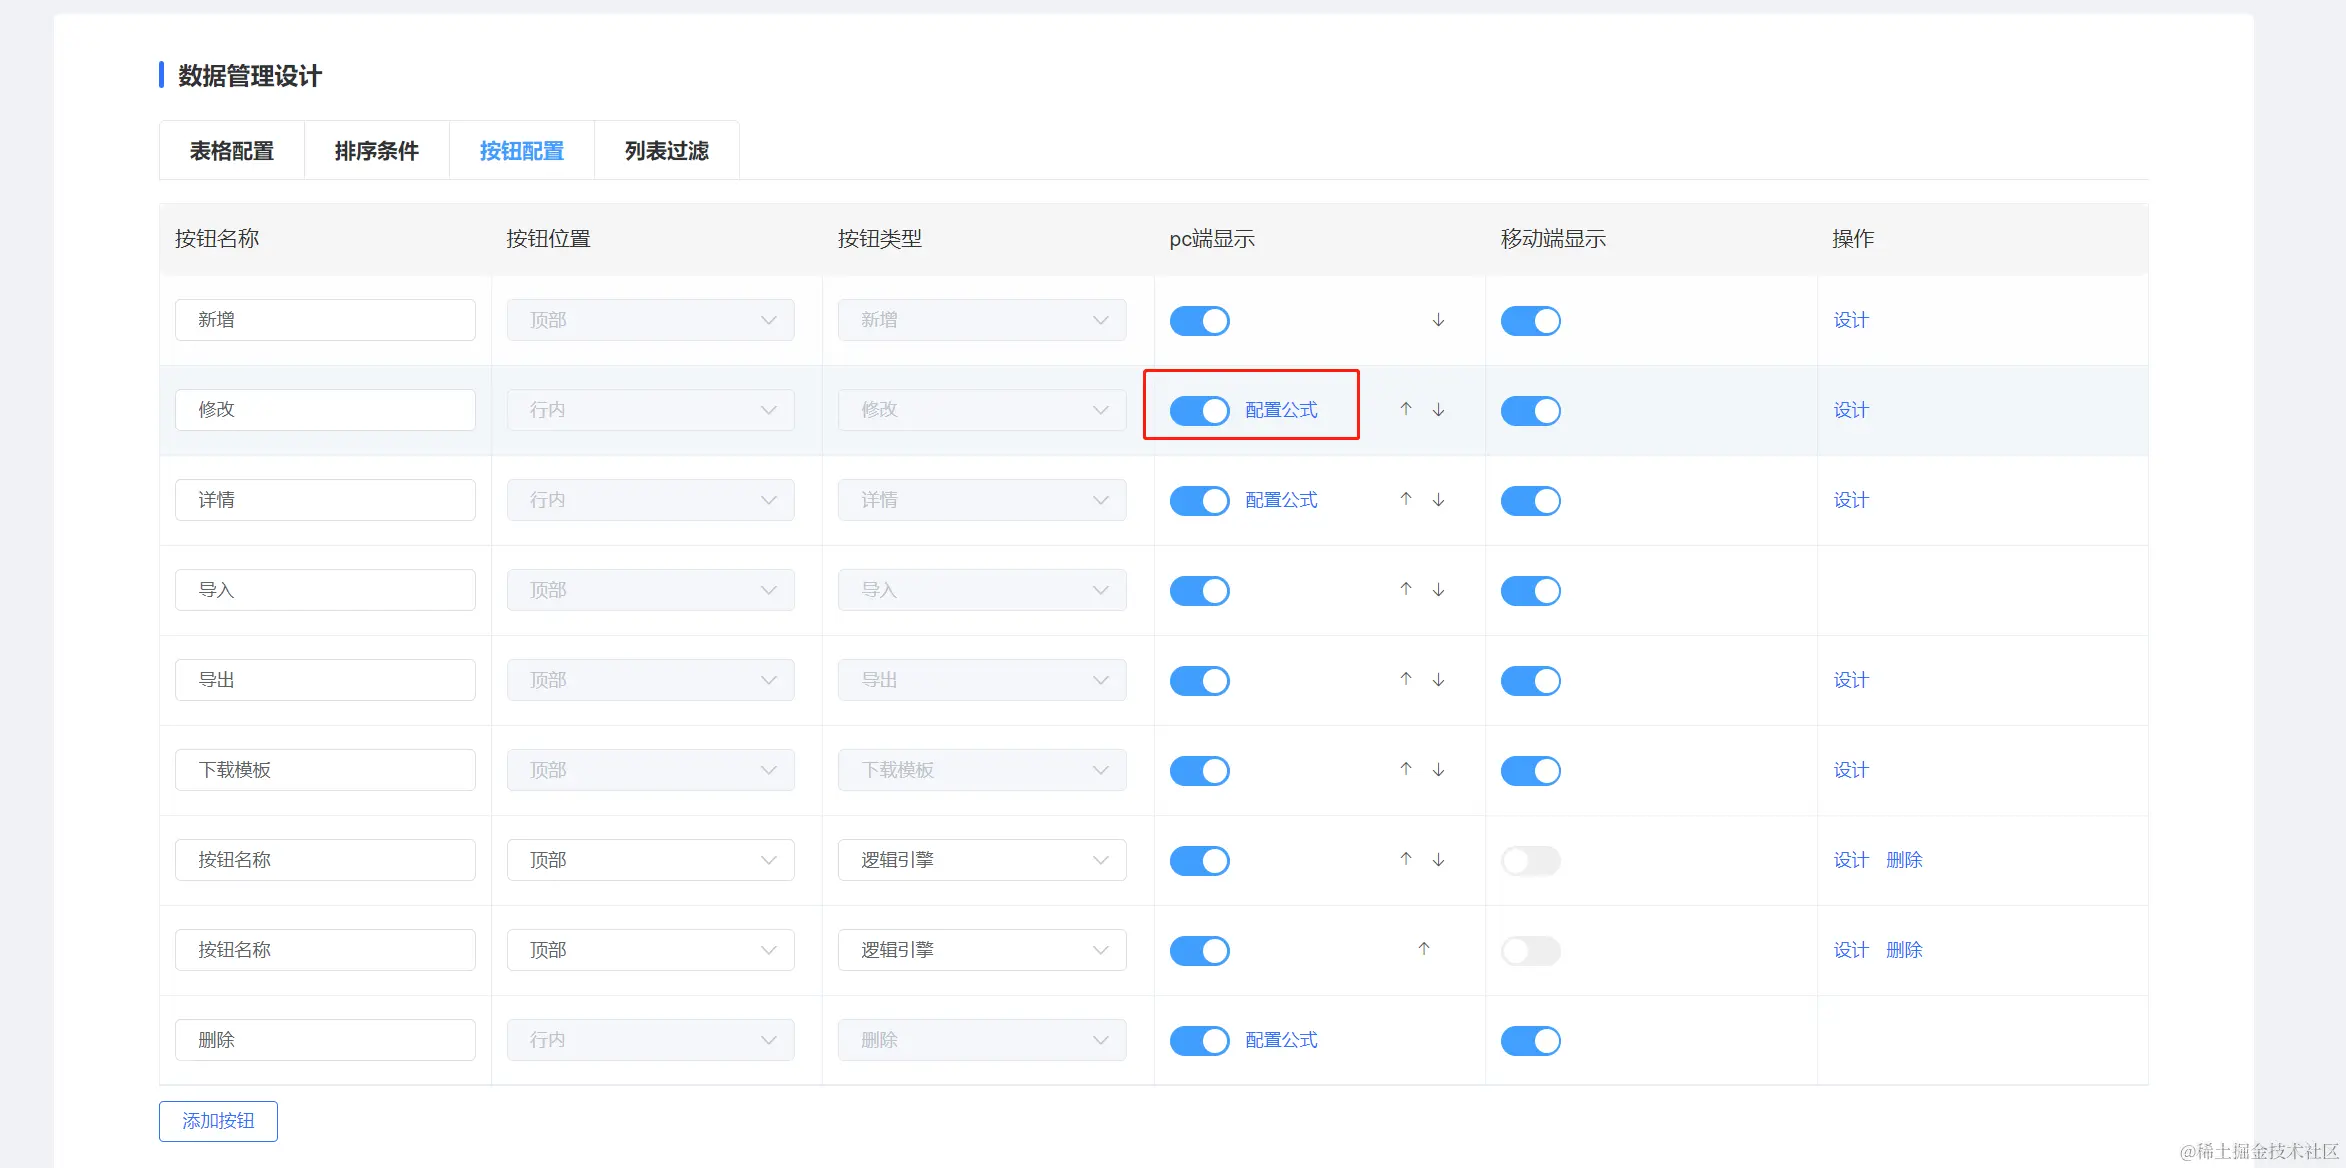Move 导入 row up with arrow
The image size is (2346, 1168).
1406,589
